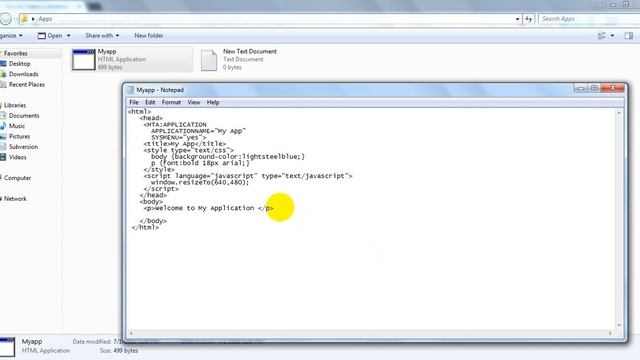Click the up arrow of Notepad vertical scrollbar

[x=619, y=113]
